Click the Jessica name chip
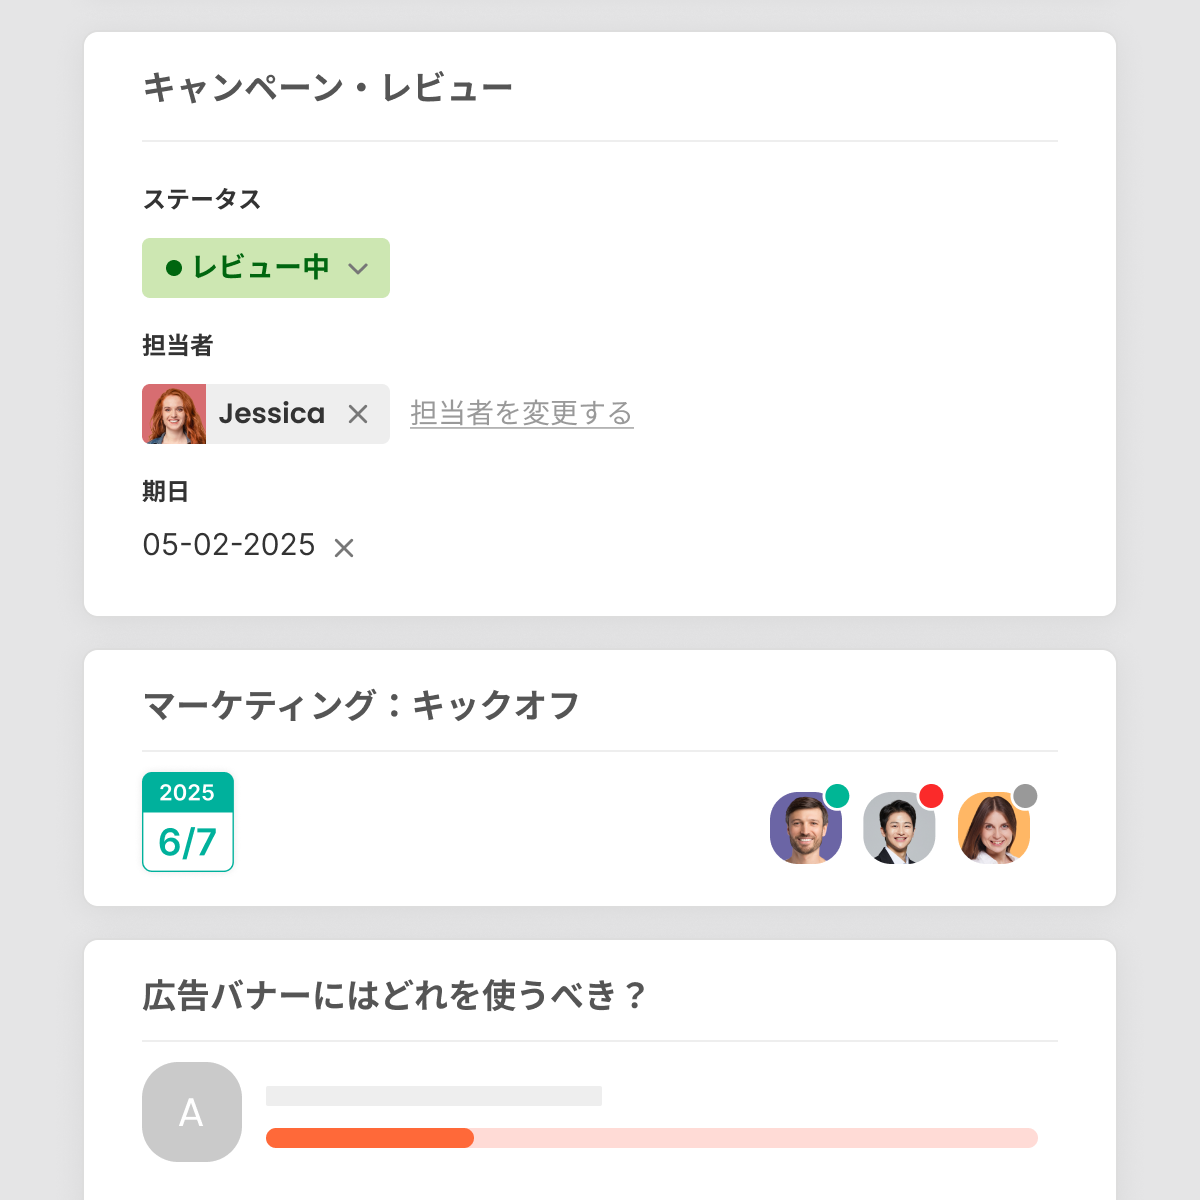Viewport: 1200px width, 1200px height. pyautogui.click(x=272, y=414)
